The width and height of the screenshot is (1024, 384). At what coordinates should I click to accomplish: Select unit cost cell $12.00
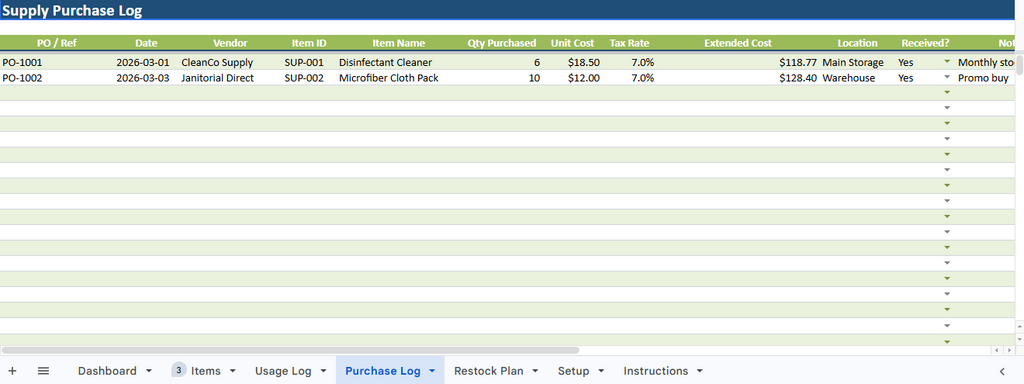coord(584,78)
